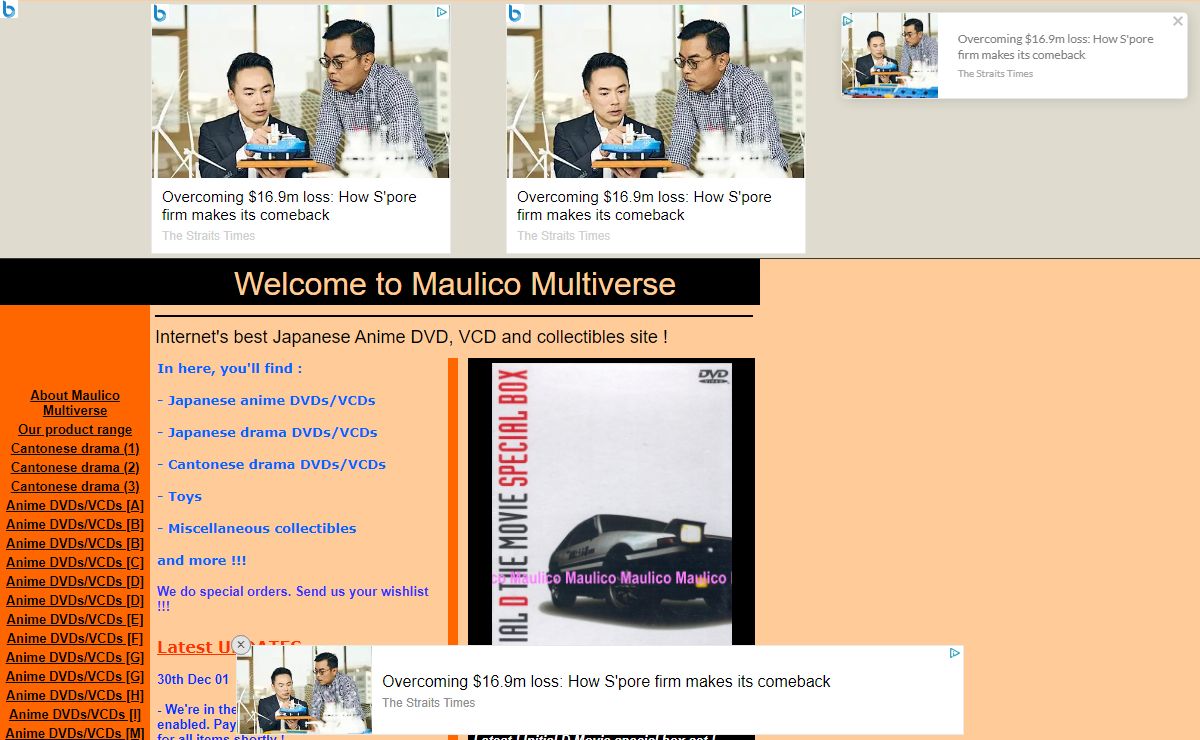The image size is (1200, 740).
Task: Click the headline text in the small right popup ad
Action: click(x=1055, y=47)
